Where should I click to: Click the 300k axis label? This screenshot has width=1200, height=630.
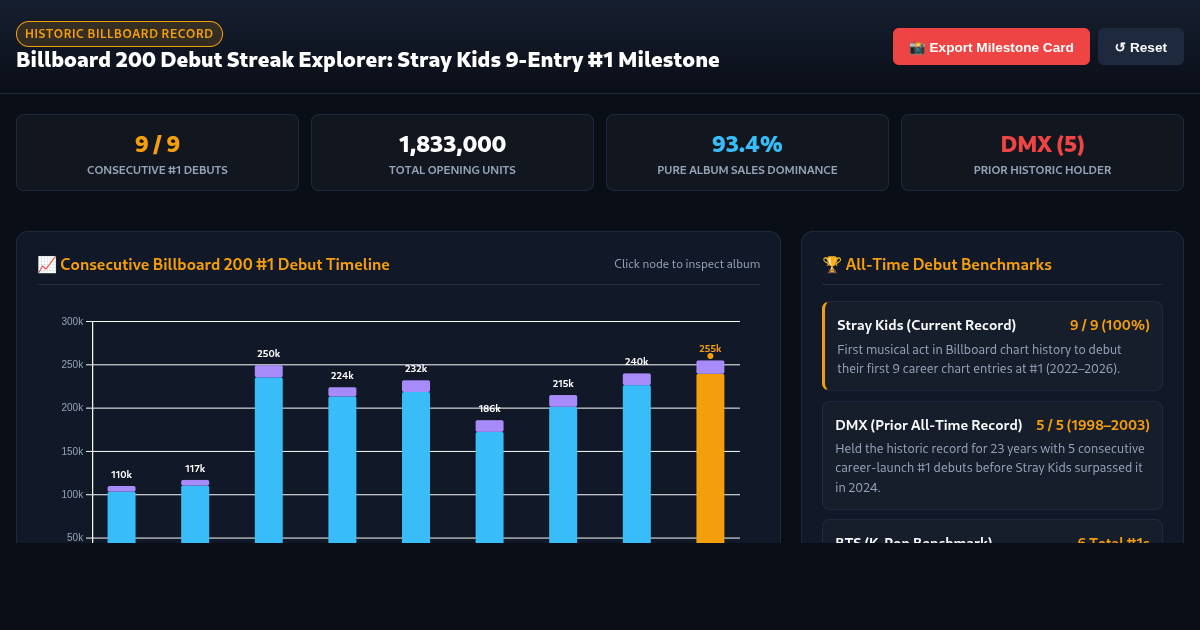click(x=72, y=321)
